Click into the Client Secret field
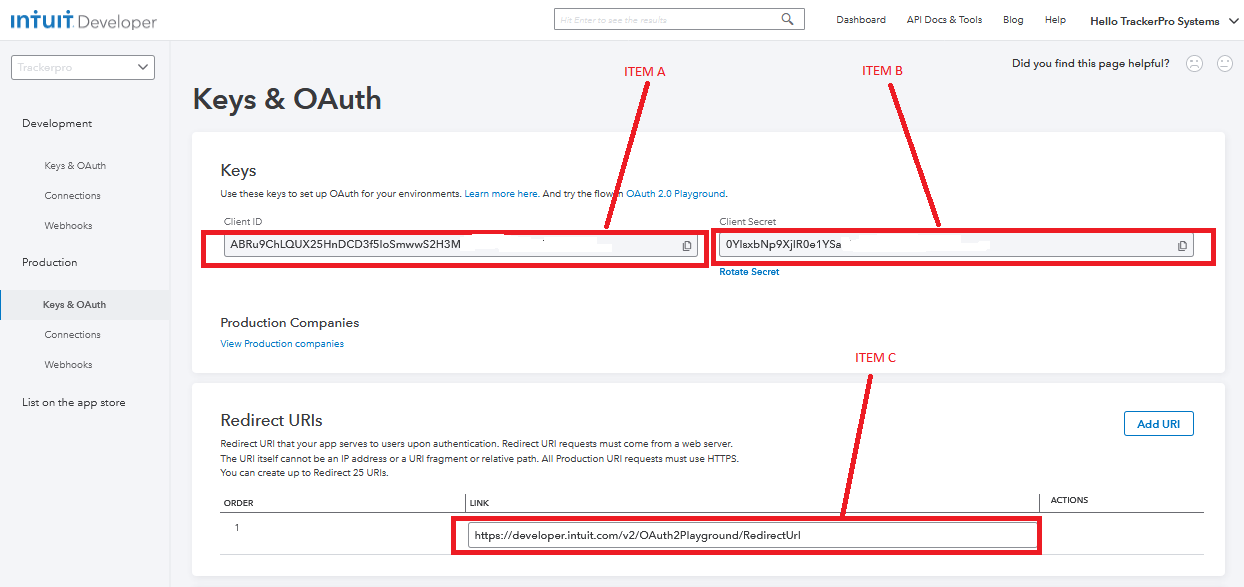Viewport: 1244px width, 587px height. [x=956, y=245]
